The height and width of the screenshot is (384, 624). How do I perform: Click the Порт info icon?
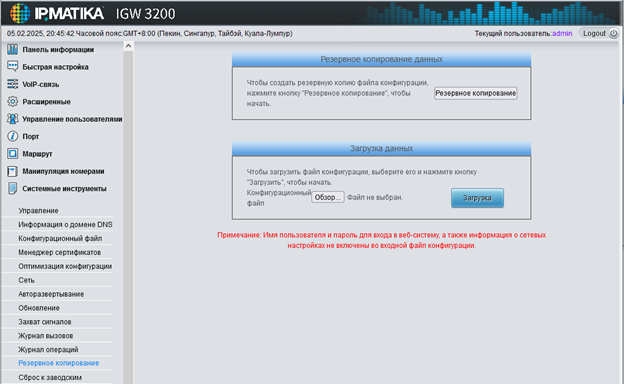[x=12, y=136]
